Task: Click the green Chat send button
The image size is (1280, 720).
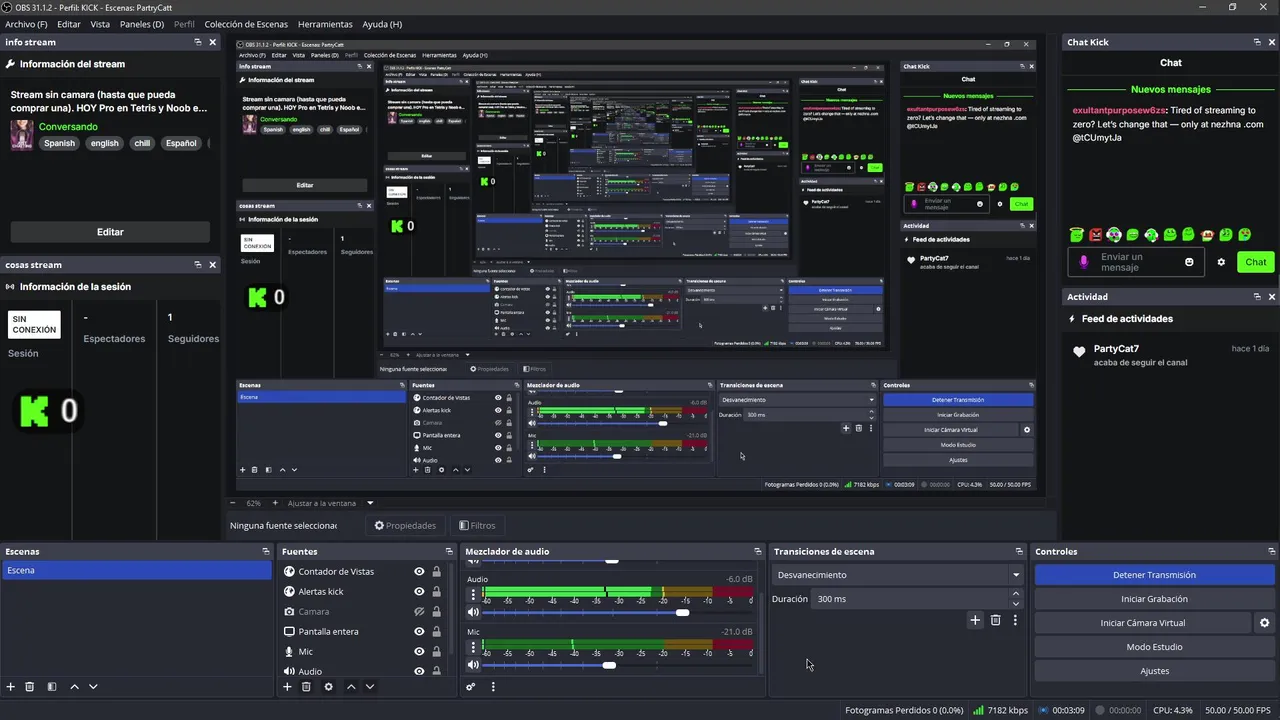Action: tap(1255, 262)
